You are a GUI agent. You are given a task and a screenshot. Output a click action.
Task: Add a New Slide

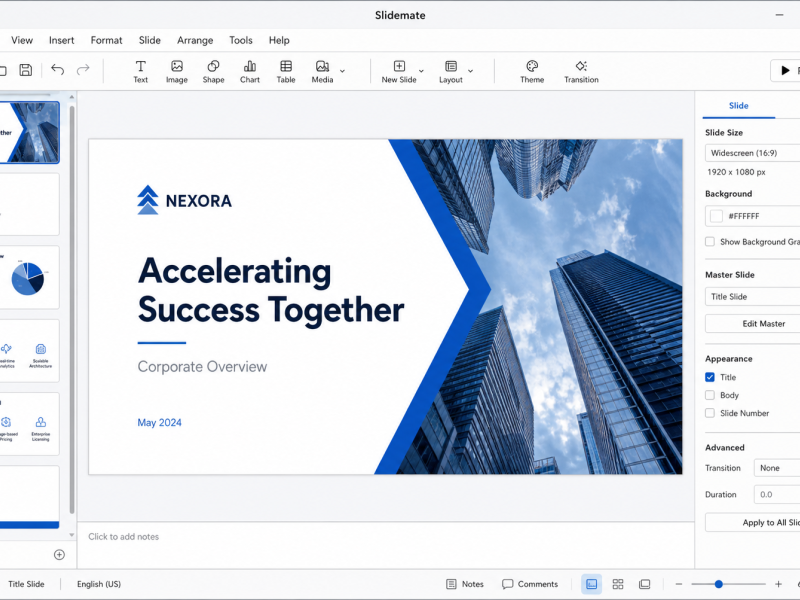(399, 71)
